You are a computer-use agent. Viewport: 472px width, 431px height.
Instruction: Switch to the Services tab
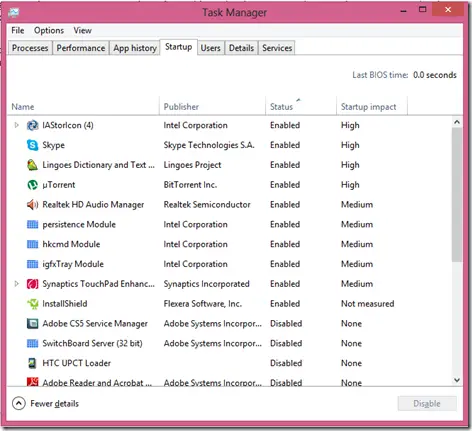click(277, 48)
